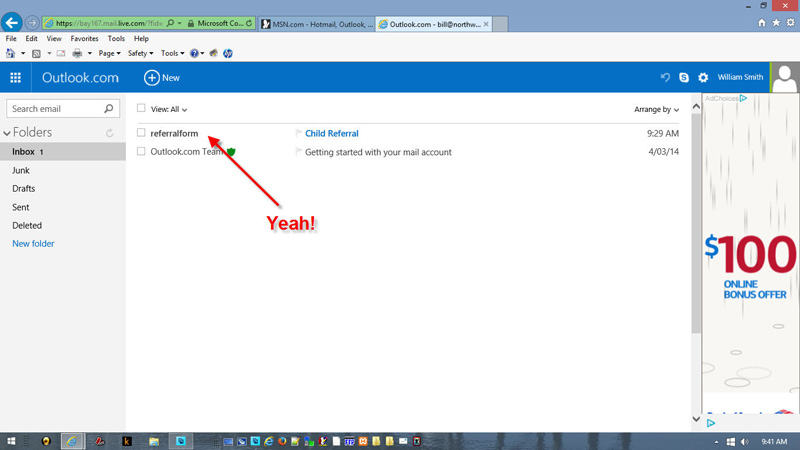Click the message list scrollbar down arrow

pos(696,419)
